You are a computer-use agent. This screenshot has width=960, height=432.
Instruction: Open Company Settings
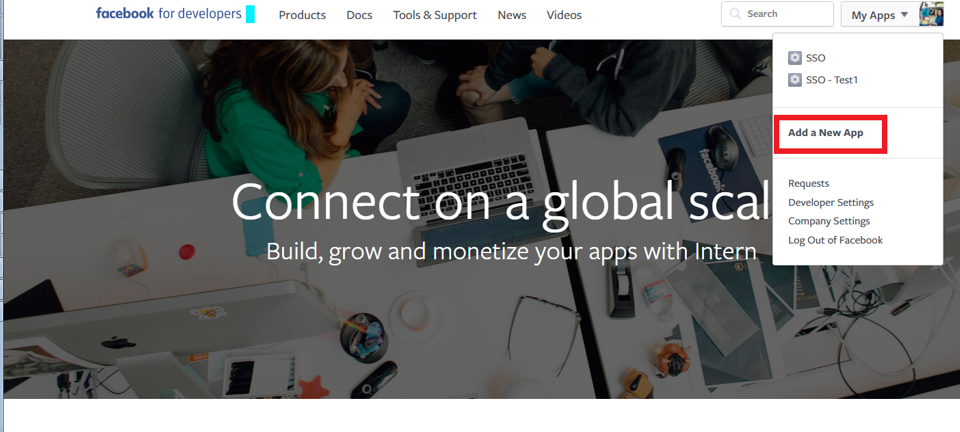(829, 221)
